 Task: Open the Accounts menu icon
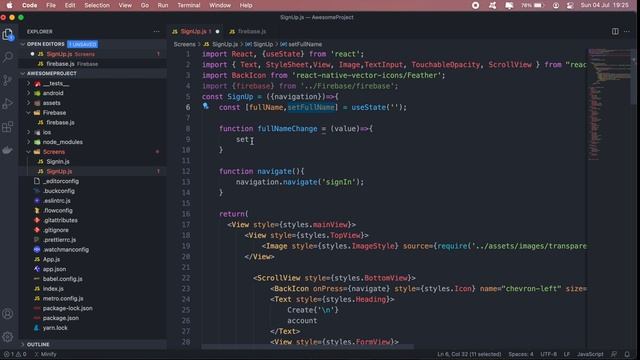pos(8,313)
